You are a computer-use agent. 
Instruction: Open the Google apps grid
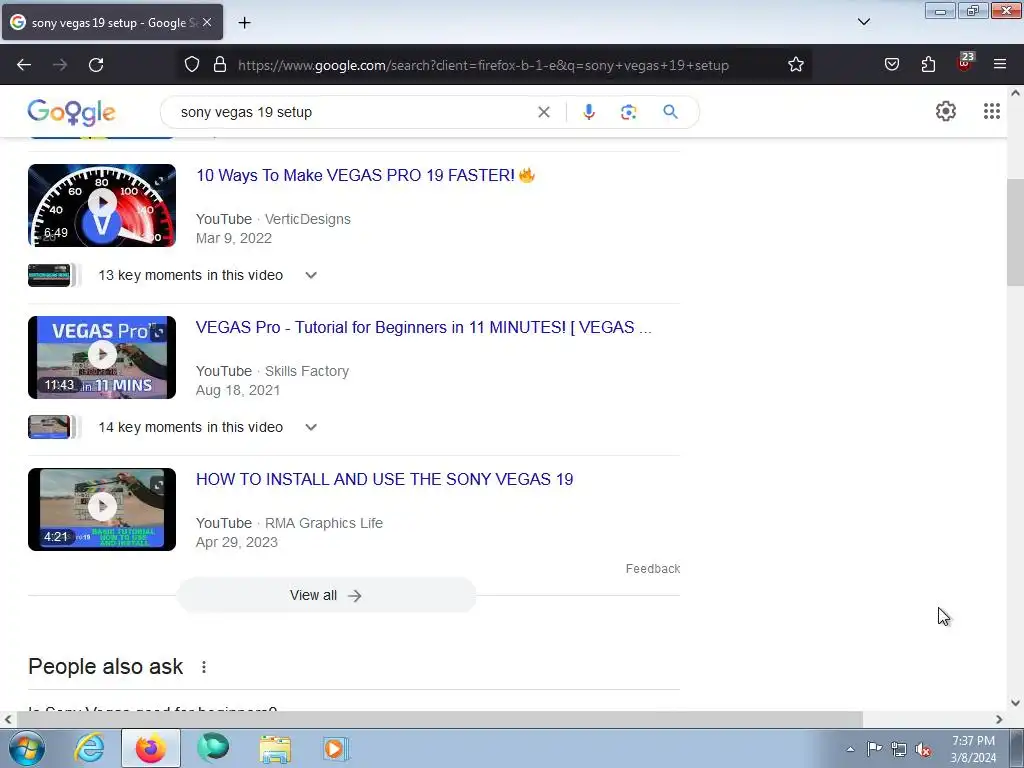(x=991, y=112)
